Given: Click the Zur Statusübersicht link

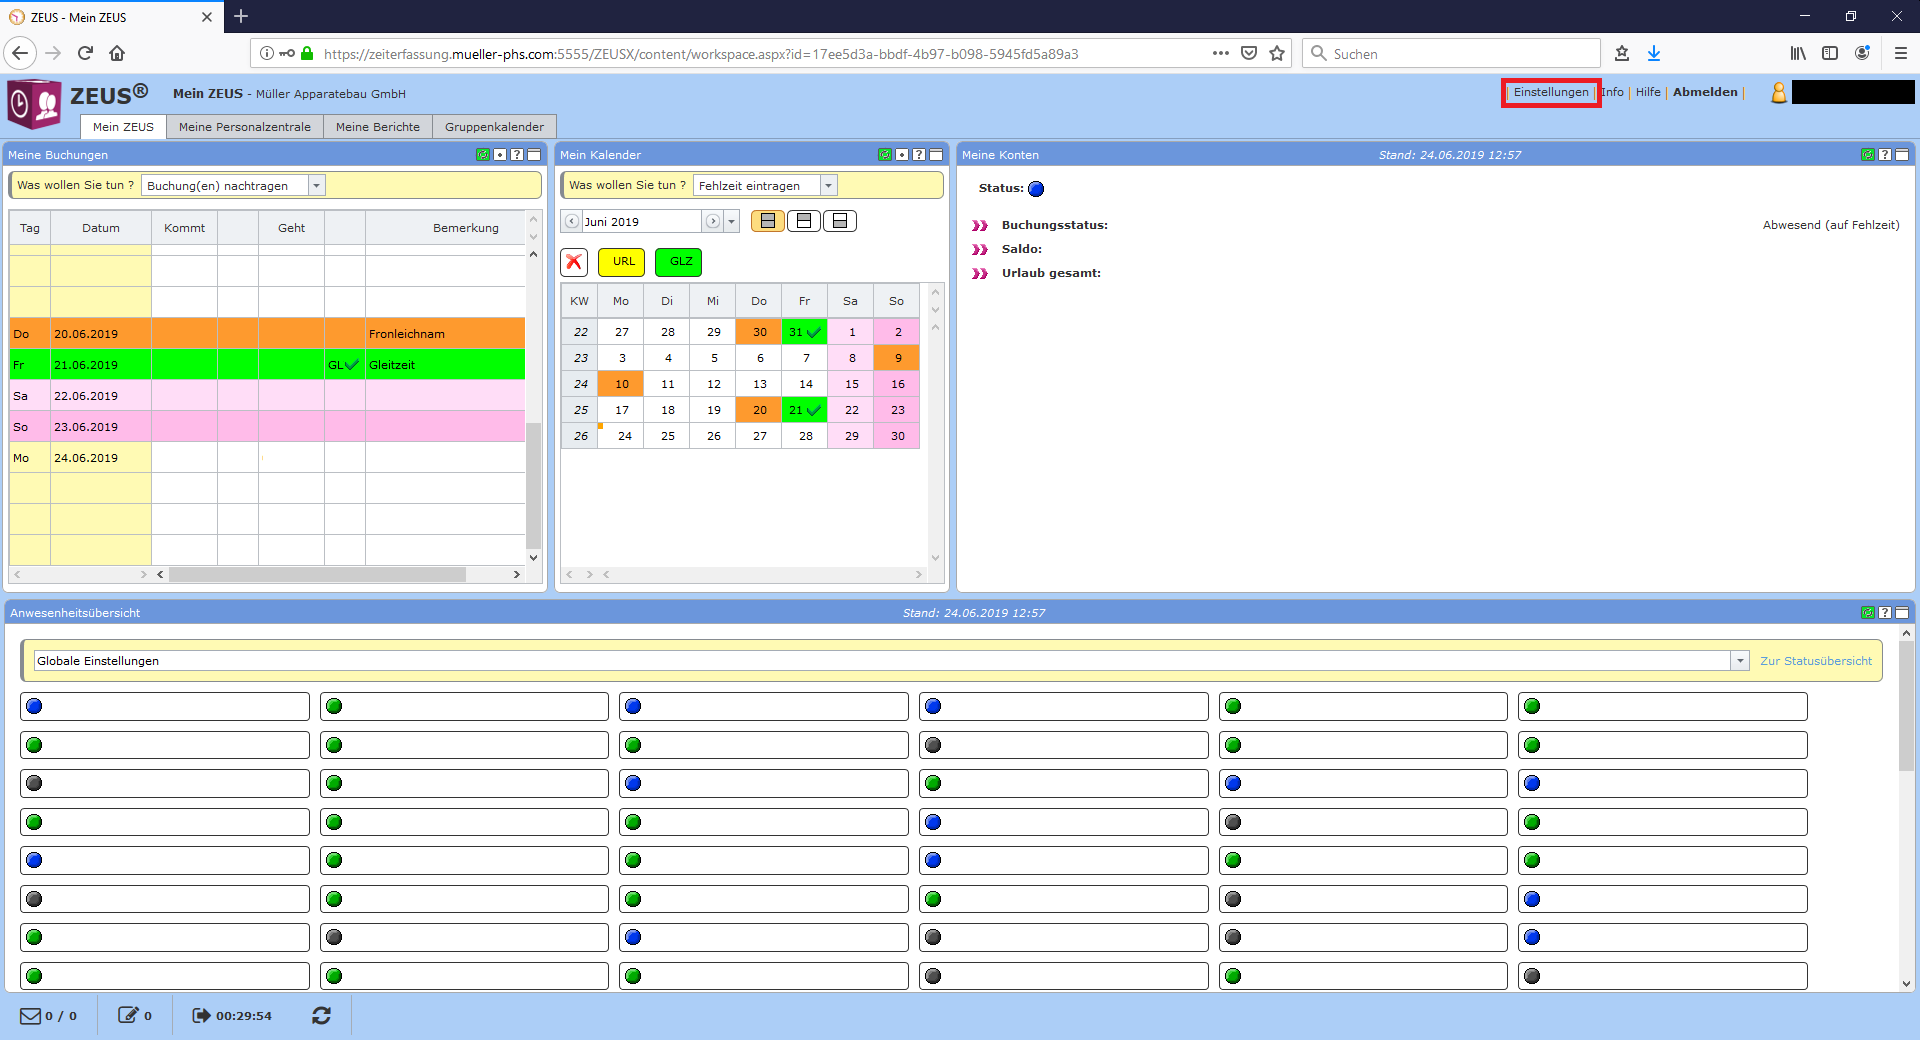Looking at the screenshot, I should coord(1815,661).
